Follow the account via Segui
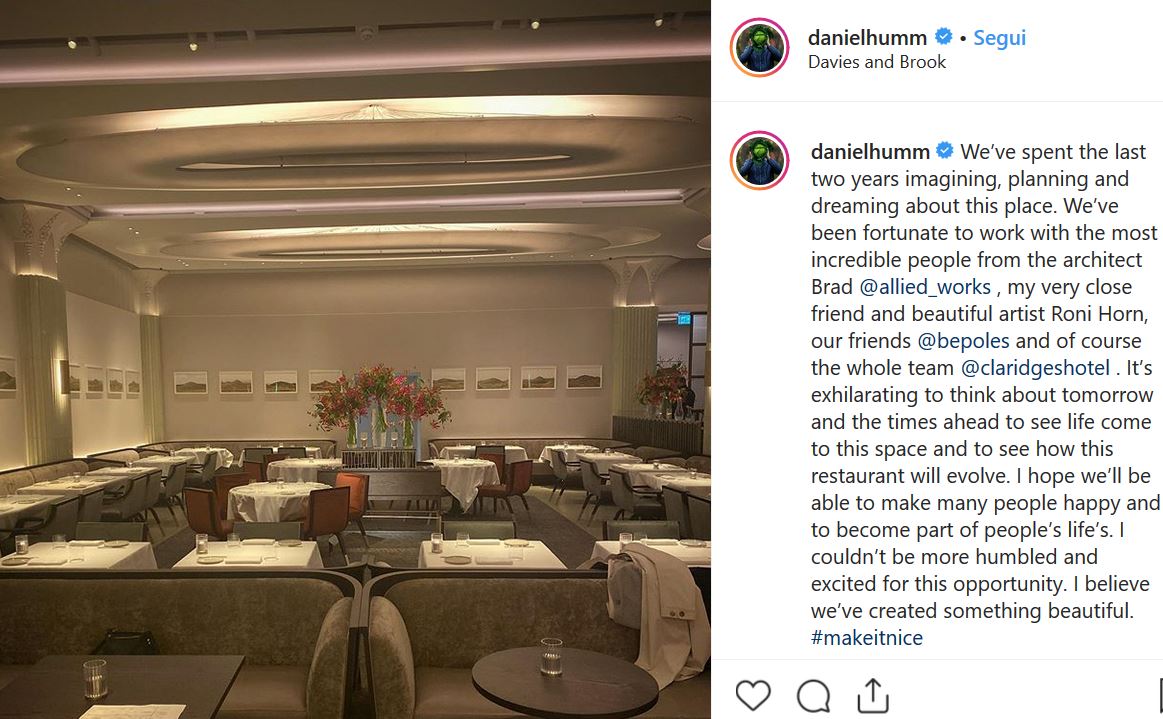Image resolution: width=1163 pixels, height=719 pixels. click(999, 37)
